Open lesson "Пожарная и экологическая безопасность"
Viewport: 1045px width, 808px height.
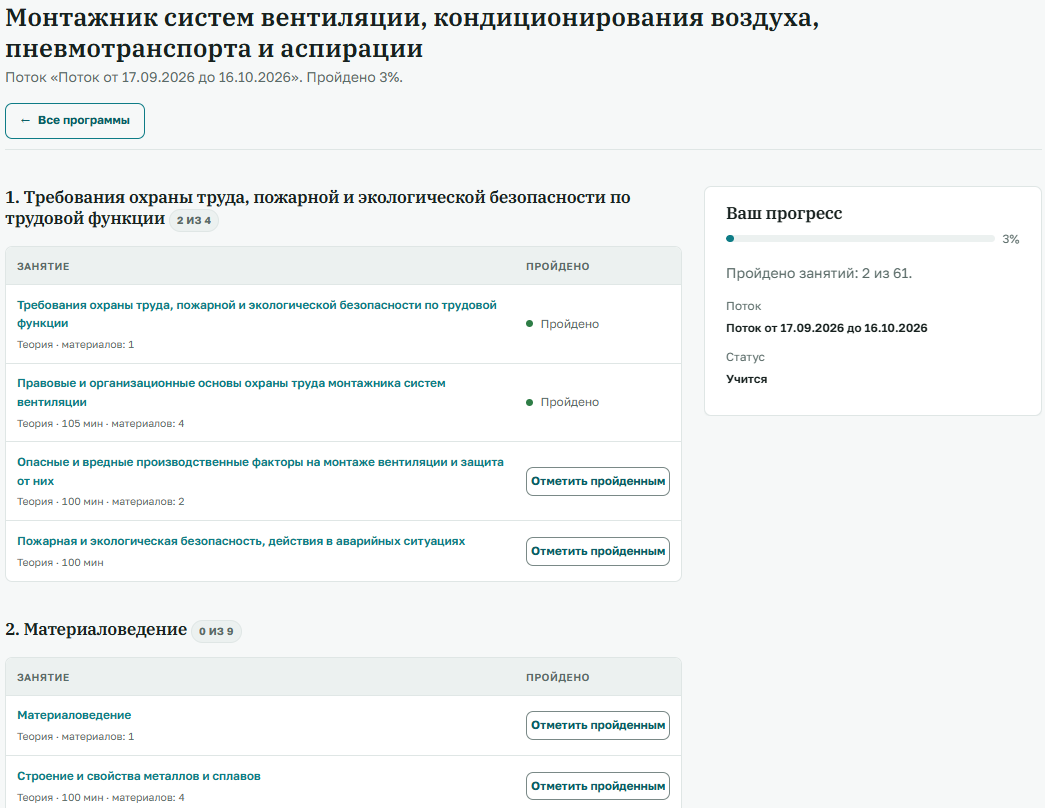(241, 541)
